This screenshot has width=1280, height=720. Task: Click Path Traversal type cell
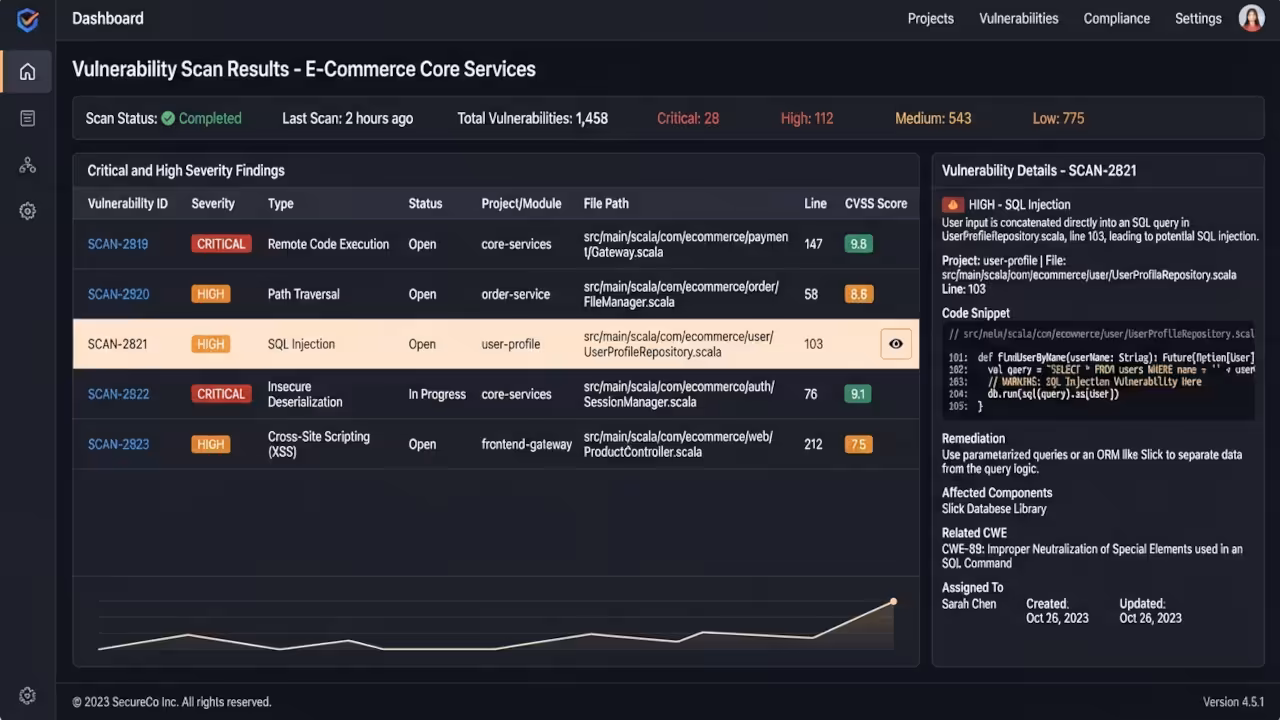[303, 294]
